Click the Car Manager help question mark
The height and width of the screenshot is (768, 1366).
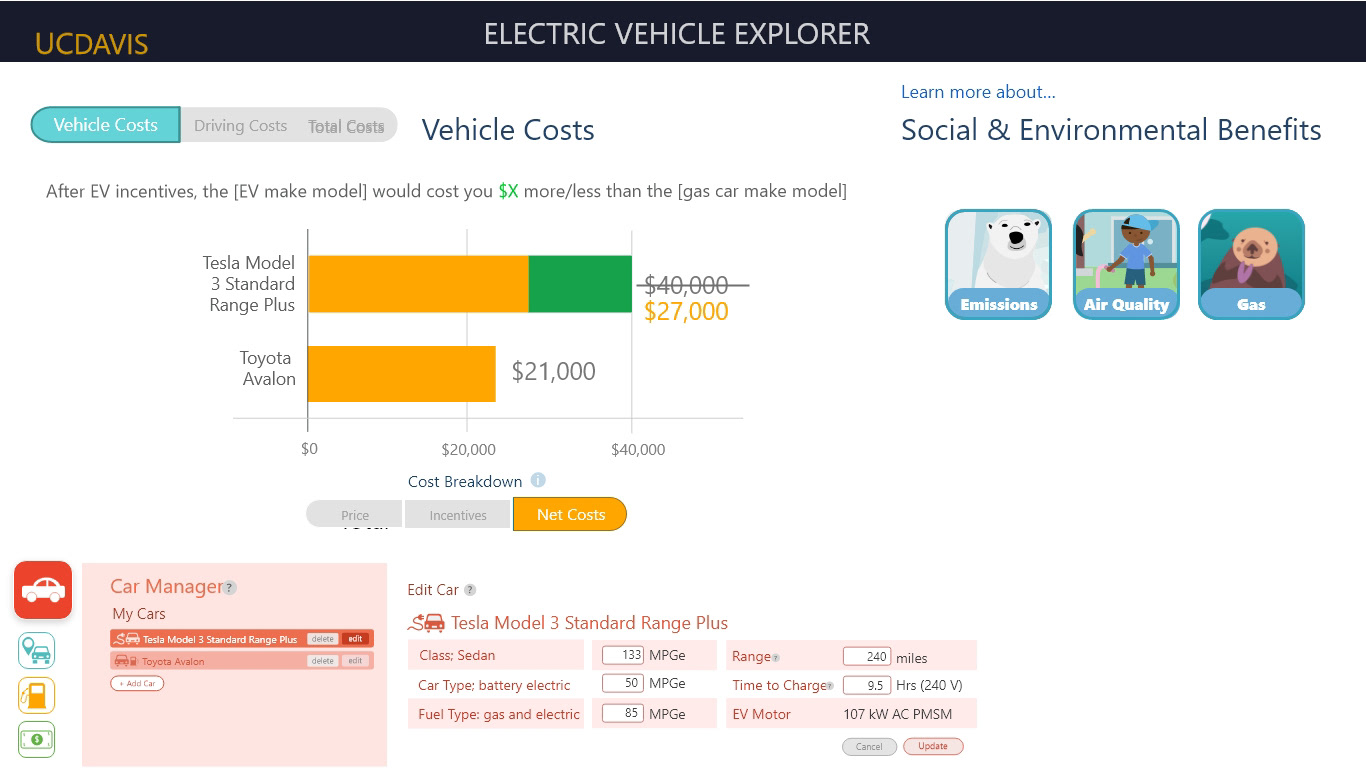click(x=230, y=588)
